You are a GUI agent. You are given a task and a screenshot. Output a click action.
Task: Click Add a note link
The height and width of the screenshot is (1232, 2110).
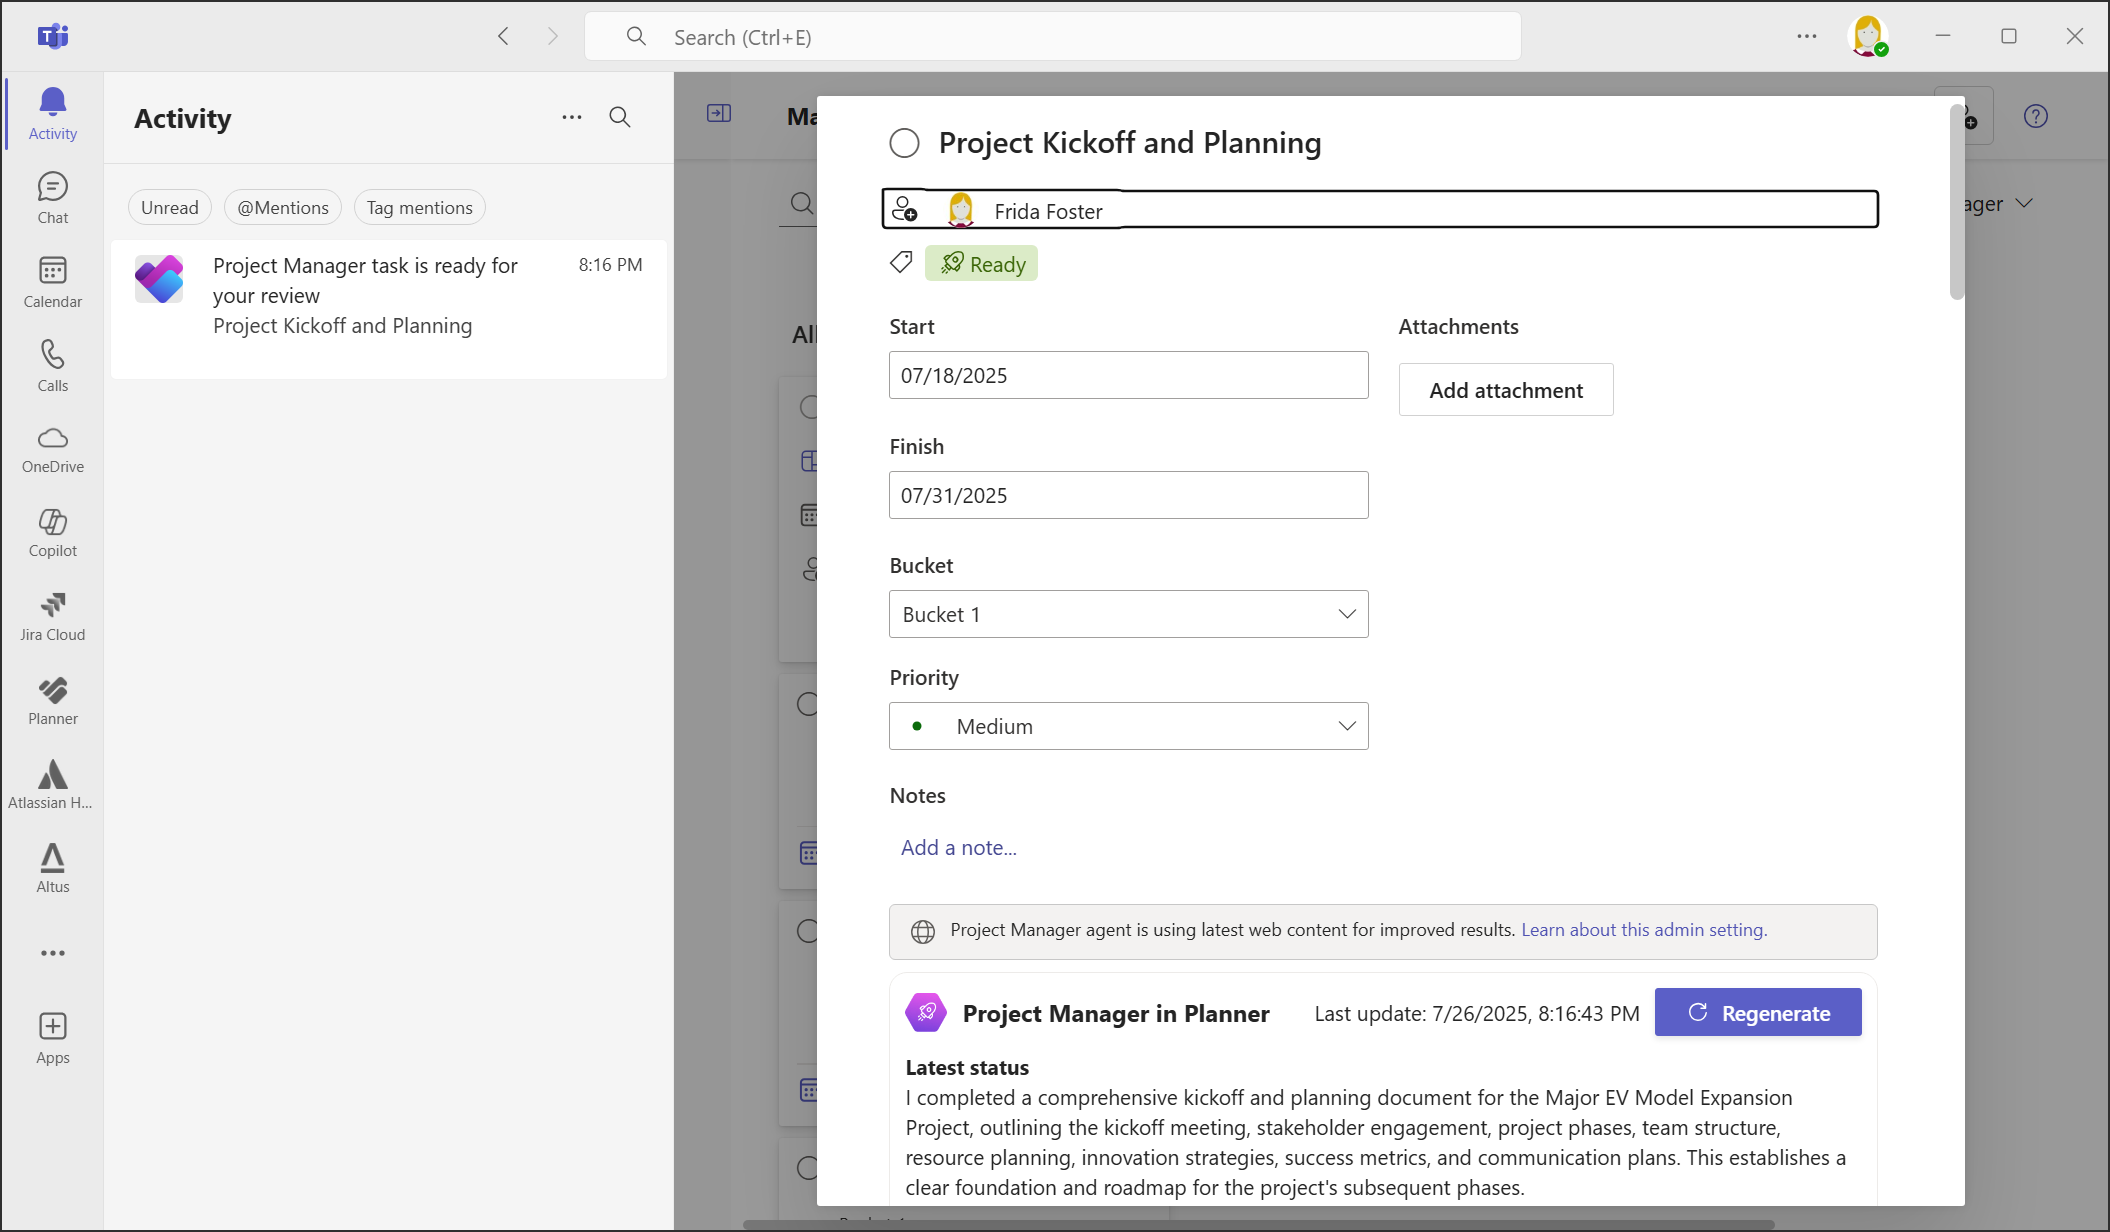click(959, 848)
